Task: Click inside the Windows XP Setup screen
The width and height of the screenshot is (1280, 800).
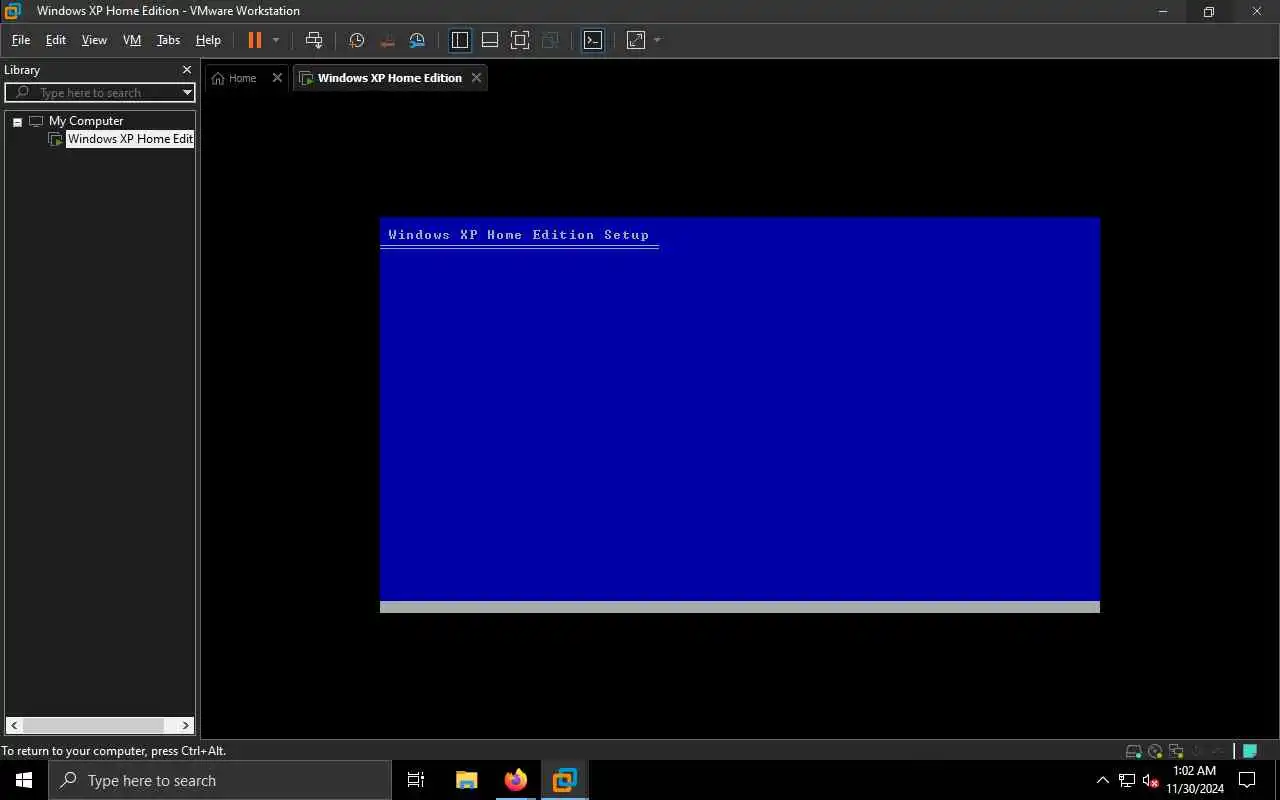Action: (x=740, y=415)
